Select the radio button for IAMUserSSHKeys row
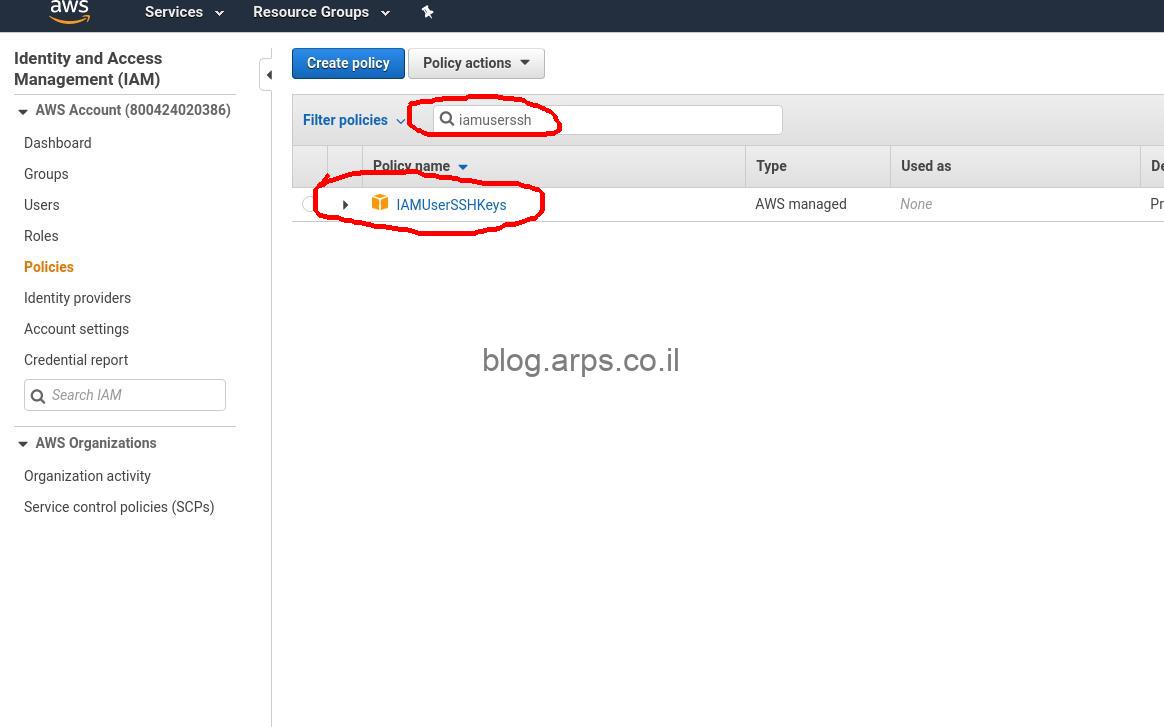Screen dimensions: 1164x727 309,204
